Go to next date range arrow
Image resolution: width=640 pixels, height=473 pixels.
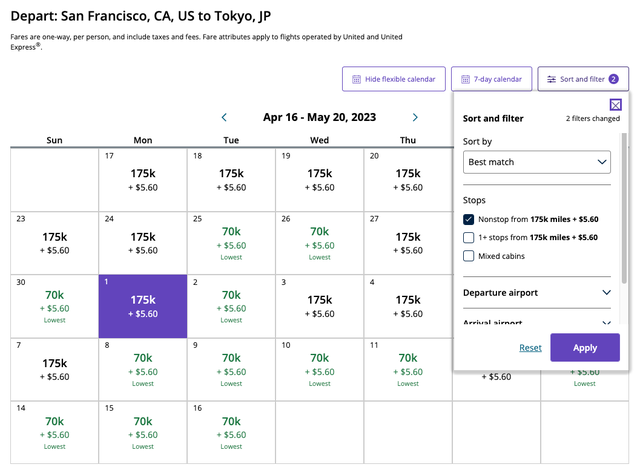[x=415, y=117]
